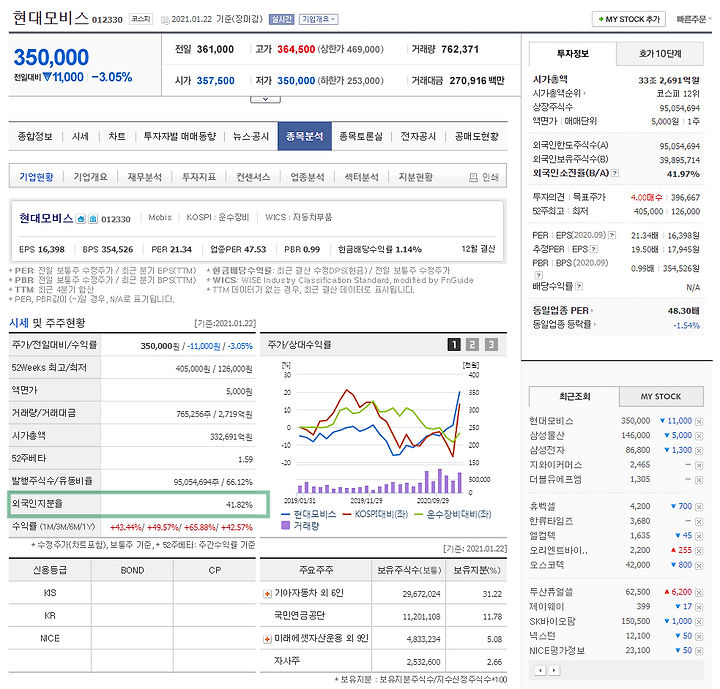This screenshot has height=689, width=720.
Task: Remove 오스코텍 from recent list
Action: pyautogui.click(x=699, y=565)
